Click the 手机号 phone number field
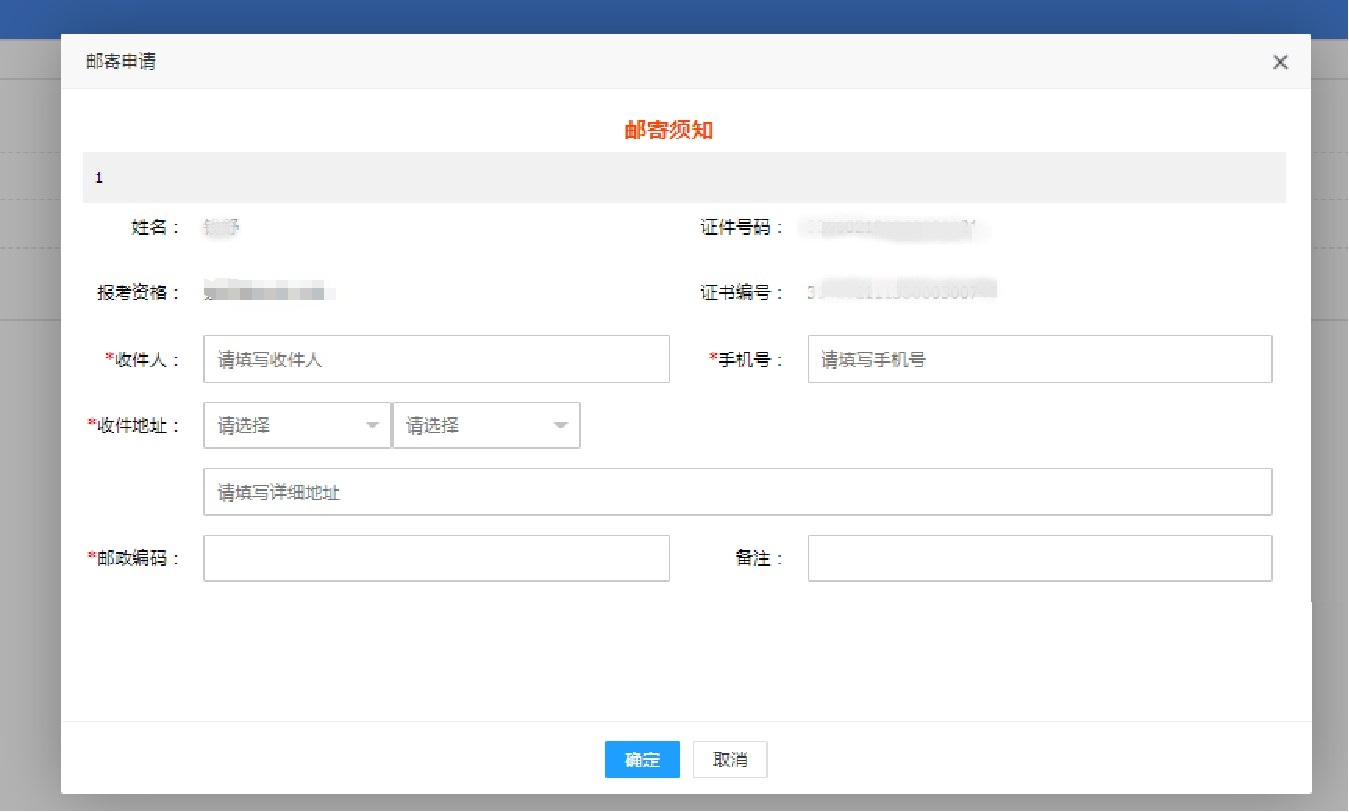1349x812 pixels. 1038,358
